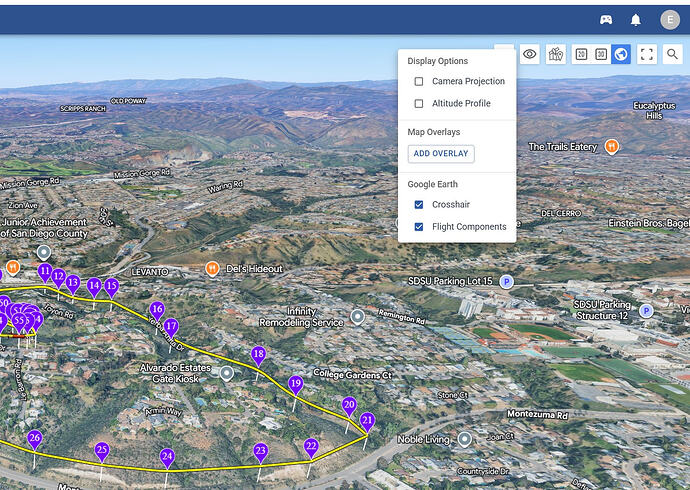Enter fullscreen map mode
This screenshot has width=690, height=490.
pyautogui.click(x=646, y=54)
